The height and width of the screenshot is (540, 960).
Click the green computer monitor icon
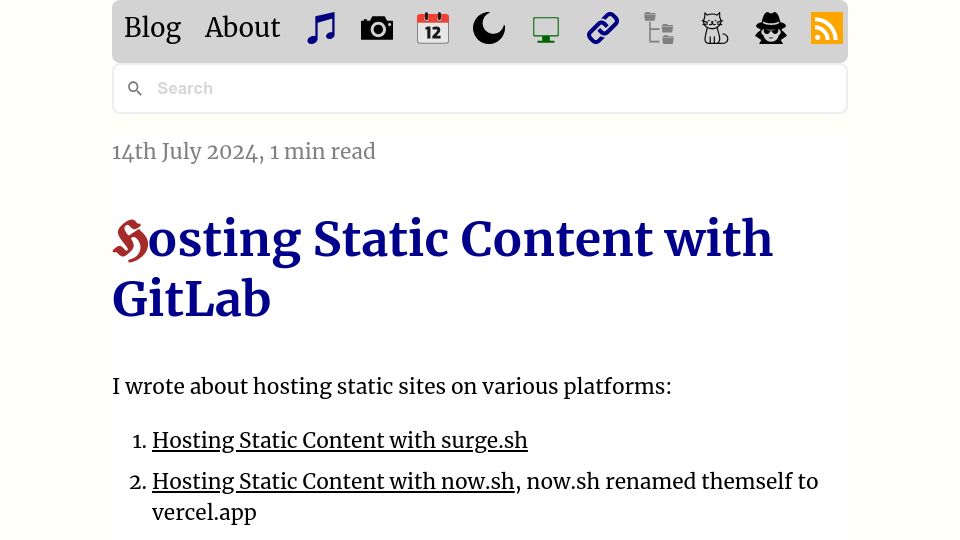tap(546, 29)
